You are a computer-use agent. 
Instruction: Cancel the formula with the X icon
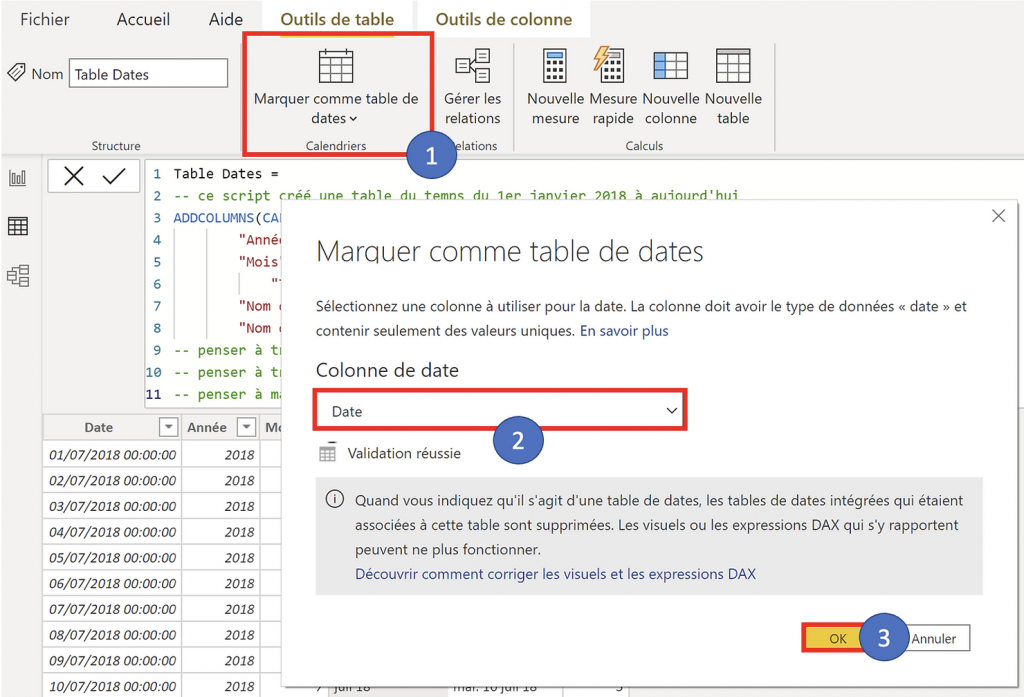74,176
